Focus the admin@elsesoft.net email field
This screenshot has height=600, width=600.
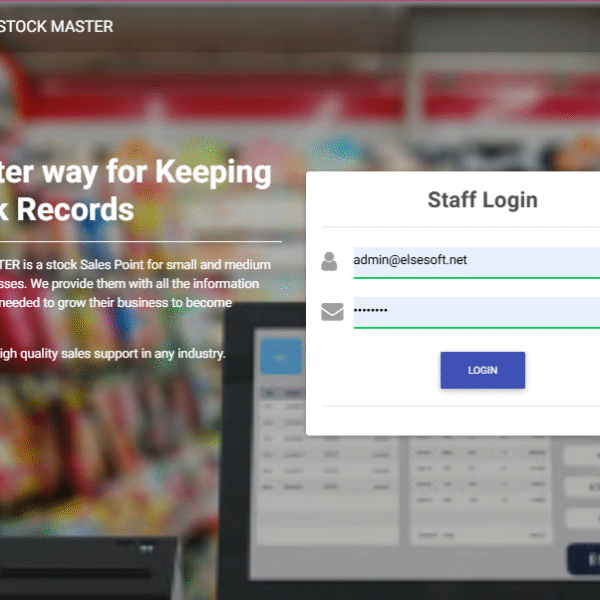tap(476, 261)
